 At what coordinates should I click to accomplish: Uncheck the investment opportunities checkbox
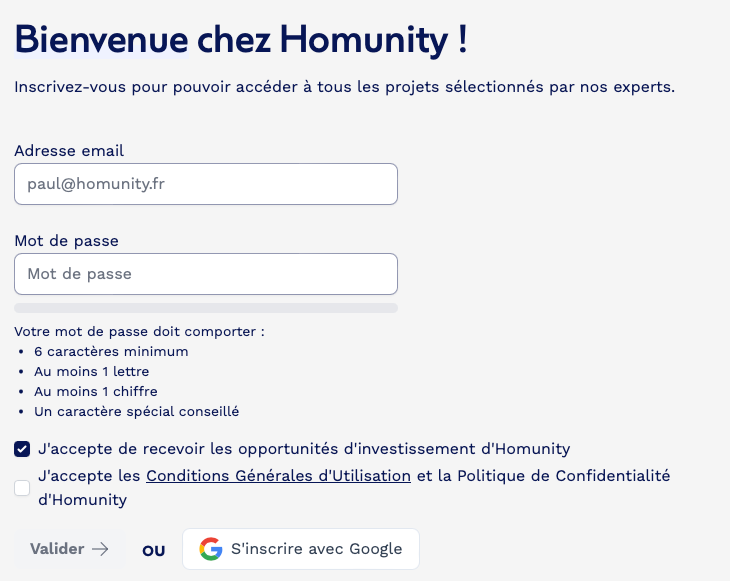click(x=22, y=449)
